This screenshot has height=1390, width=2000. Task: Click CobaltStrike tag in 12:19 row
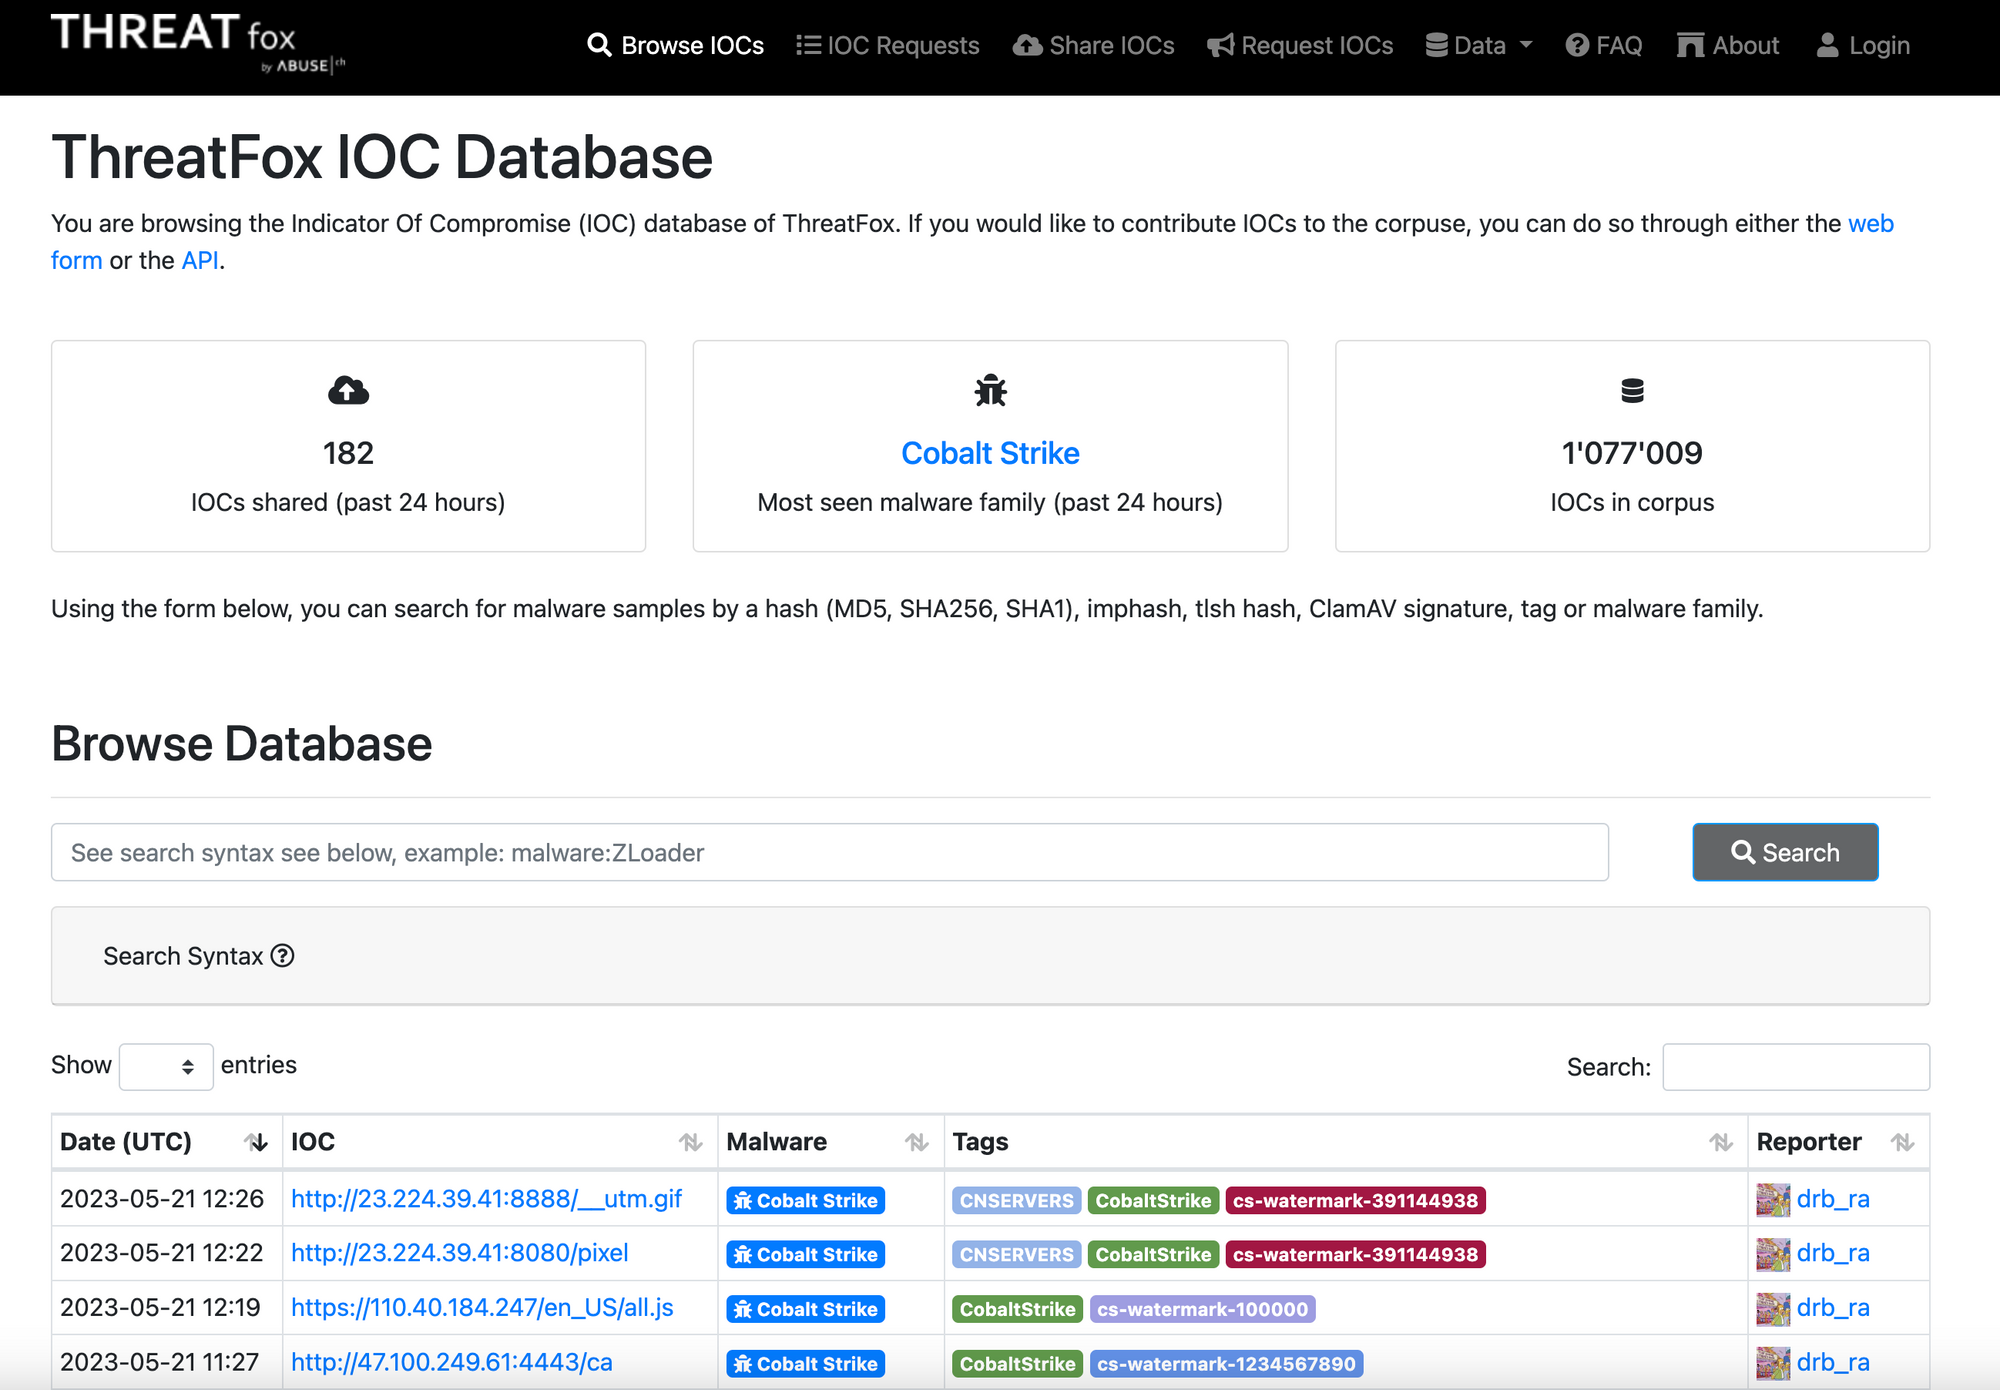point(1017,1309)
